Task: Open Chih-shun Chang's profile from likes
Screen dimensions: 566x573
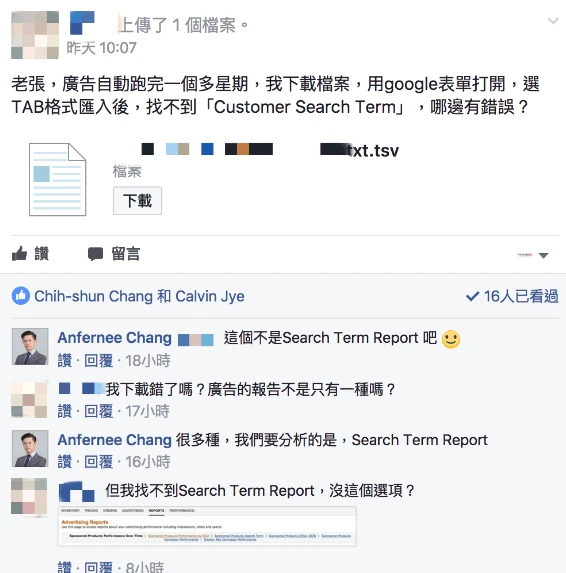Action: pos(93,296)
